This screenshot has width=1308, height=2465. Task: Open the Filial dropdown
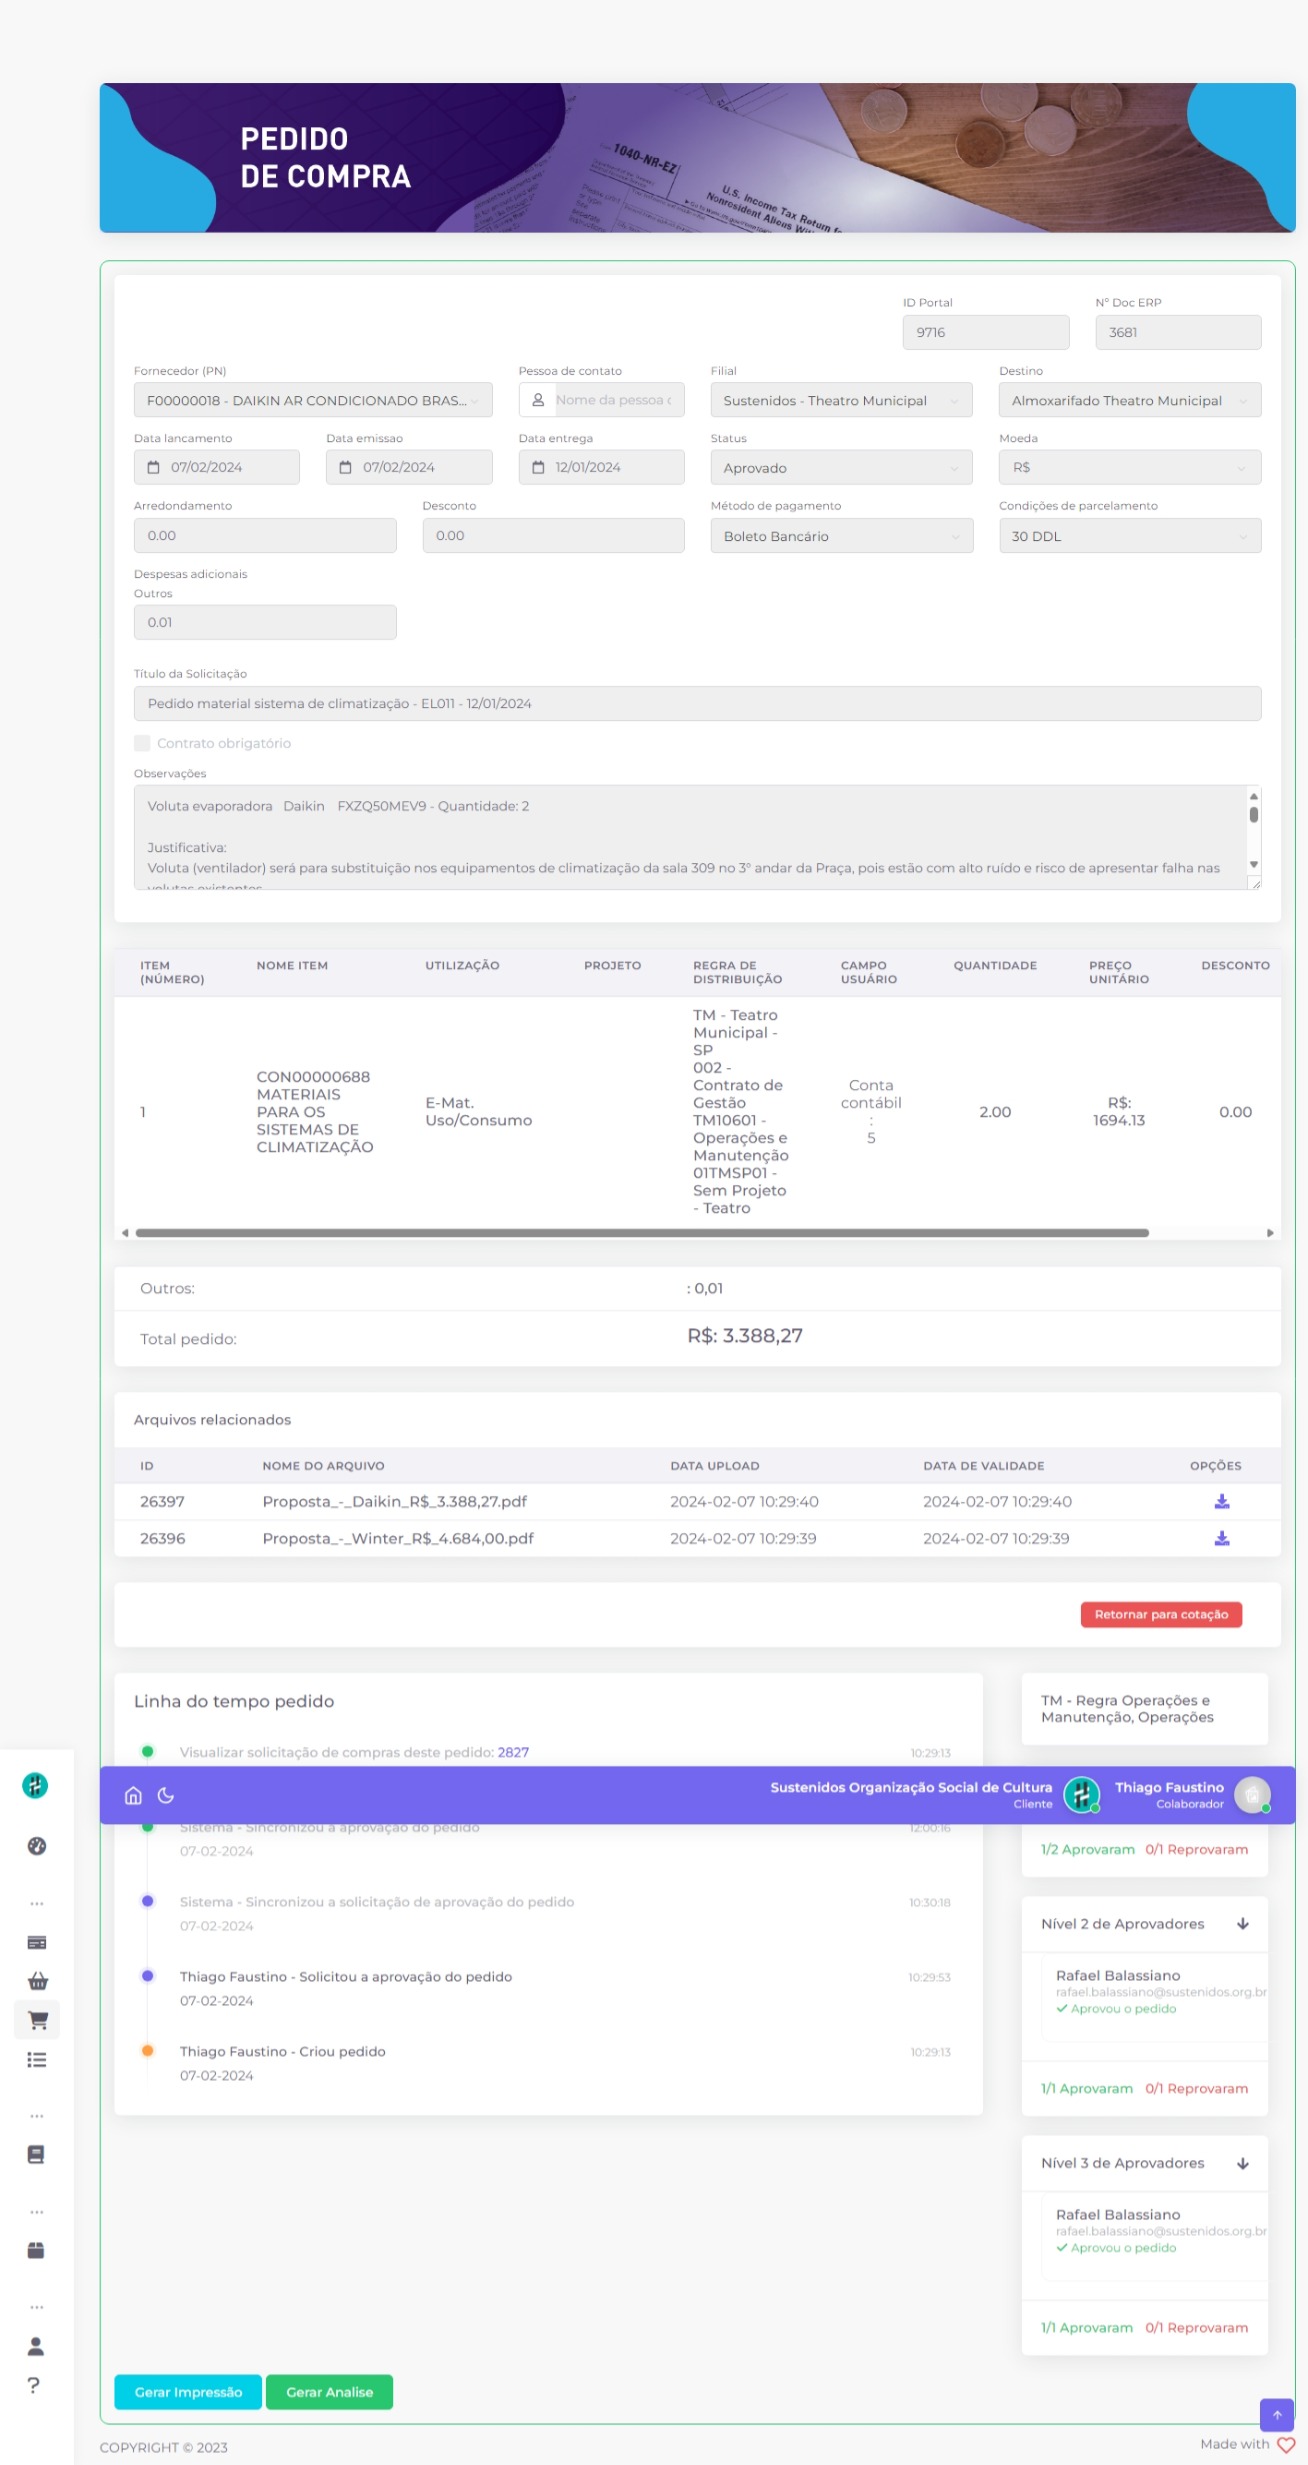click(841, 400)
